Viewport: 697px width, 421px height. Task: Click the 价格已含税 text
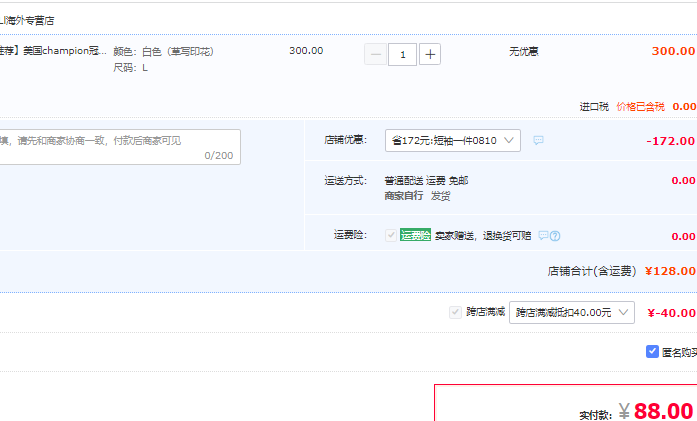click(640, 107)
